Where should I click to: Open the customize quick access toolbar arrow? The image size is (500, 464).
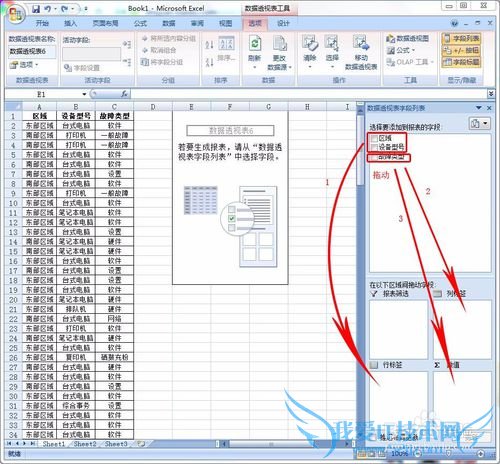pos(86,9)
